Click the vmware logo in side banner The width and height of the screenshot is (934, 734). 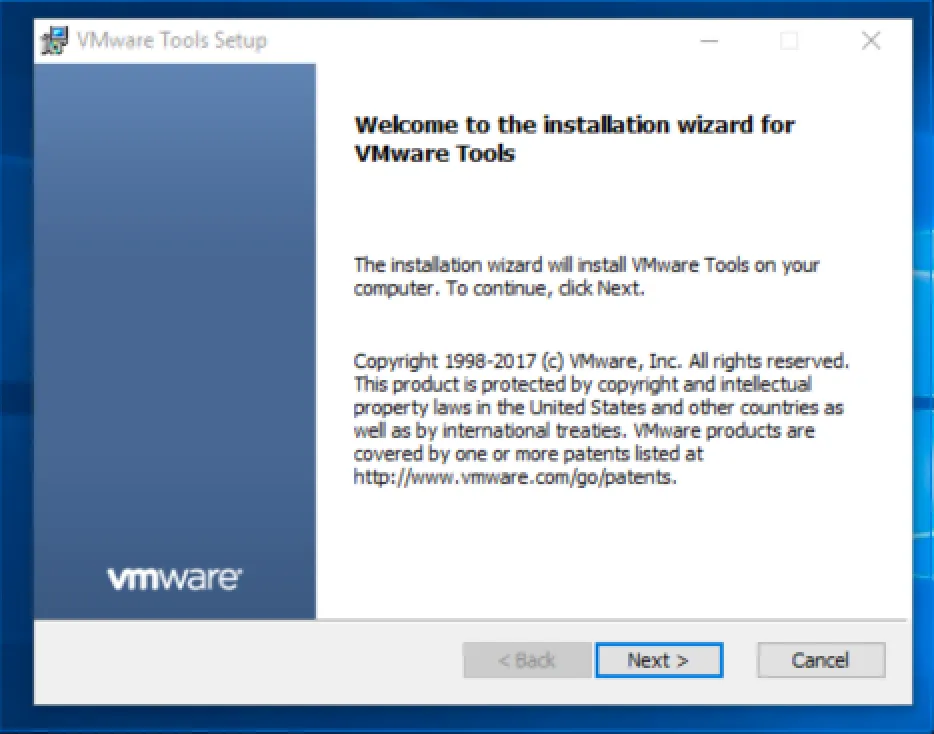[175, 579]
